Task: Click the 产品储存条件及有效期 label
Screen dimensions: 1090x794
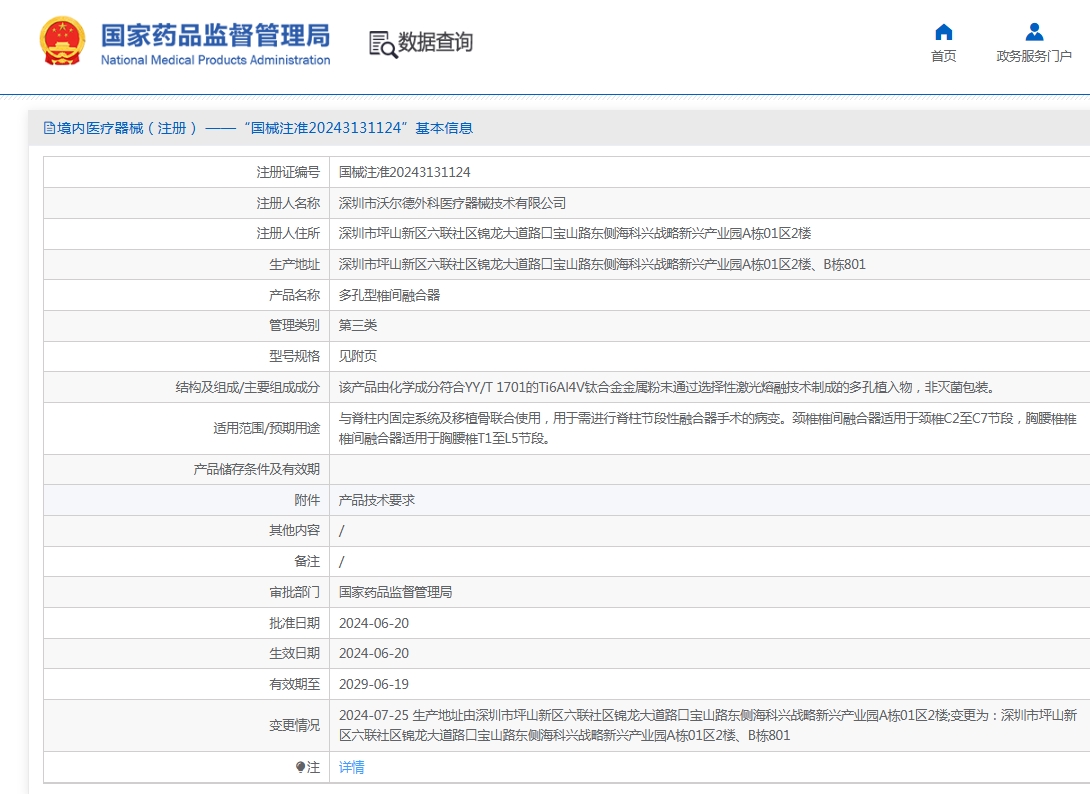Action: [x=257, y=469]
